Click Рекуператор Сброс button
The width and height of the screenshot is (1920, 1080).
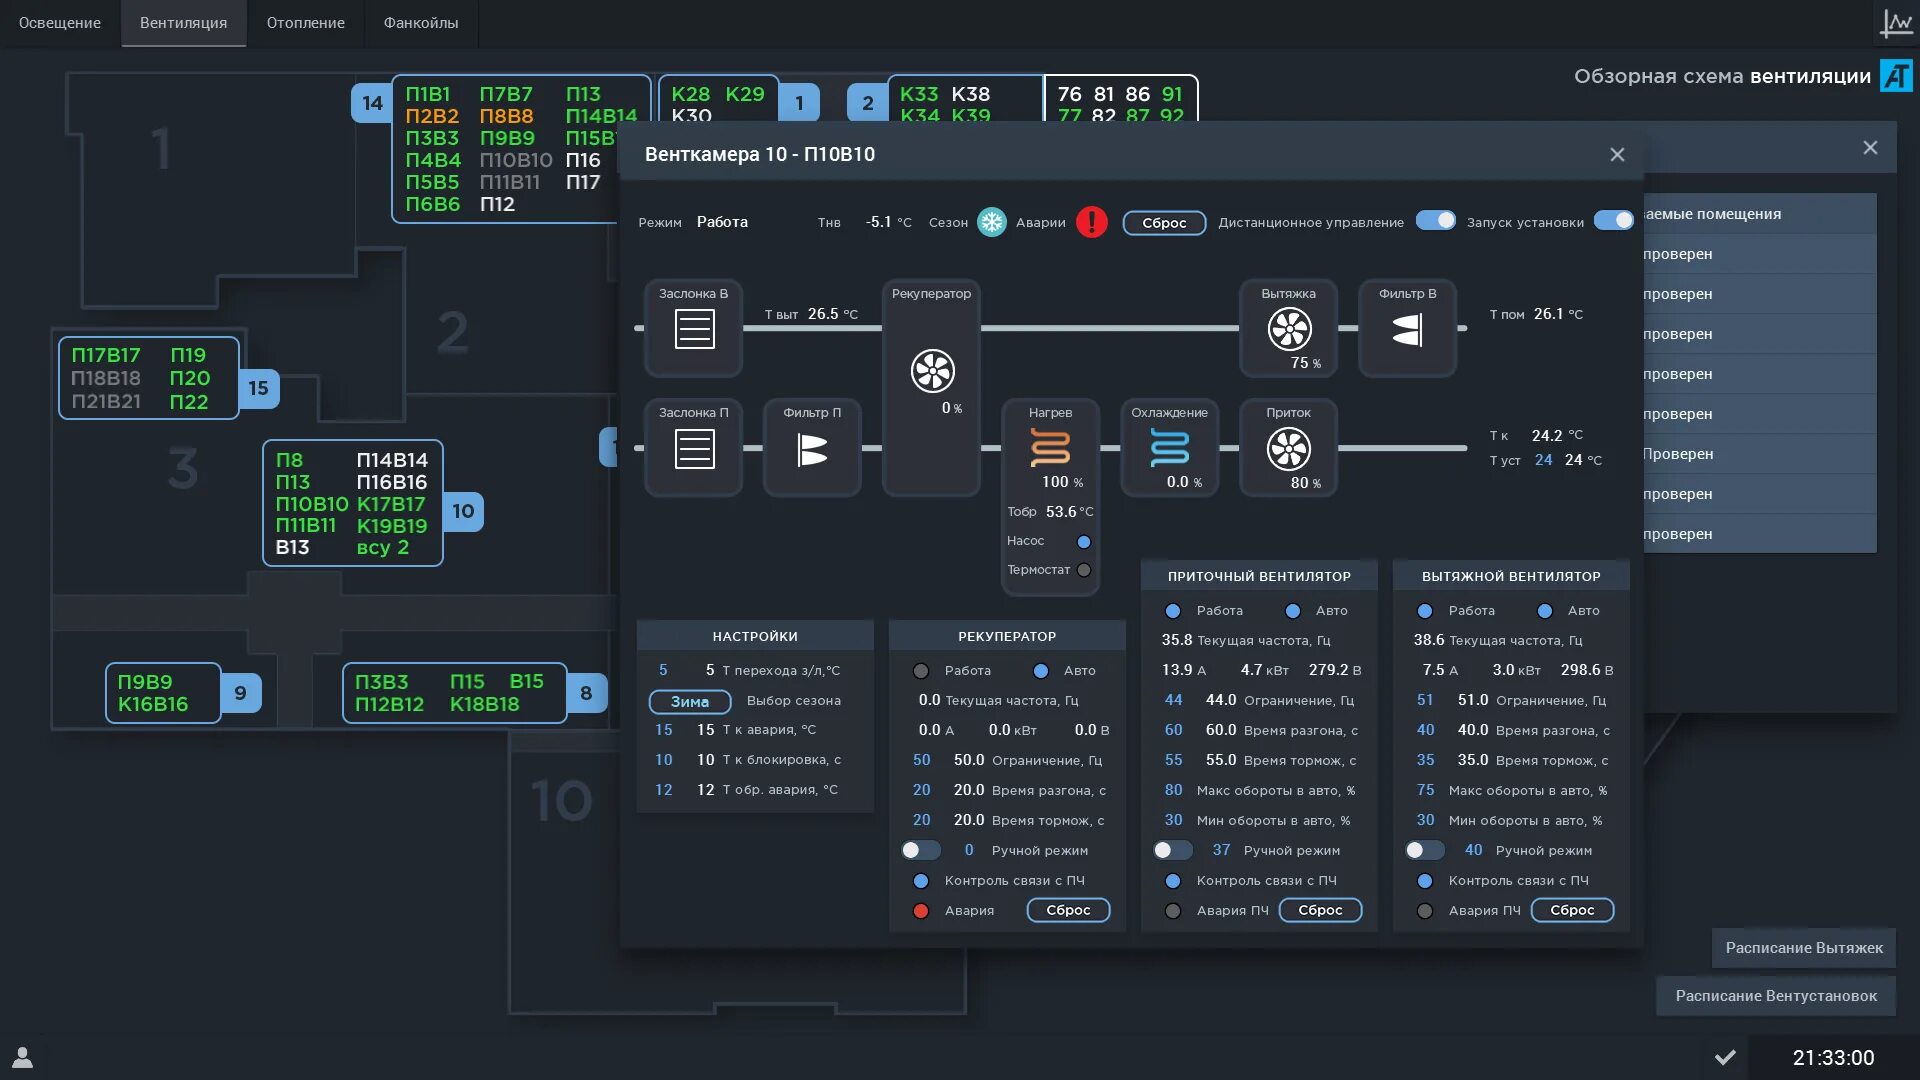pyautogui.click(x=1068, y=910)
